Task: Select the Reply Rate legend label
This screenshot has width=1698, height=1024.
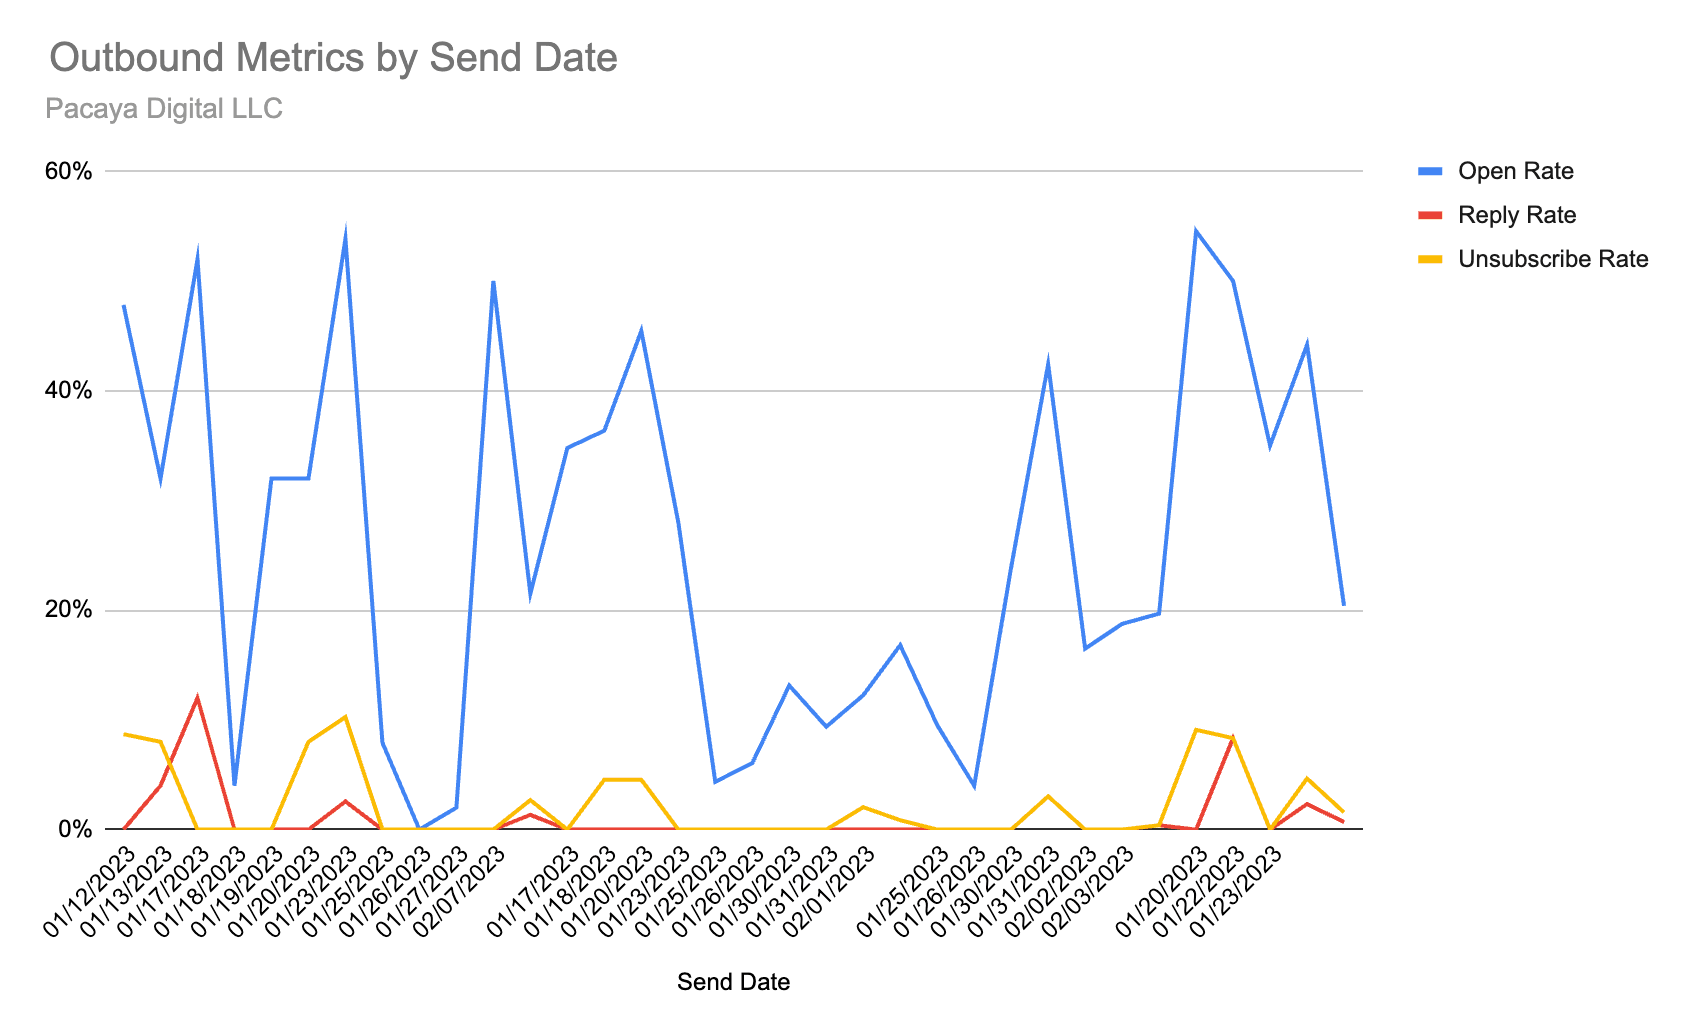Action: (1516, 216)
